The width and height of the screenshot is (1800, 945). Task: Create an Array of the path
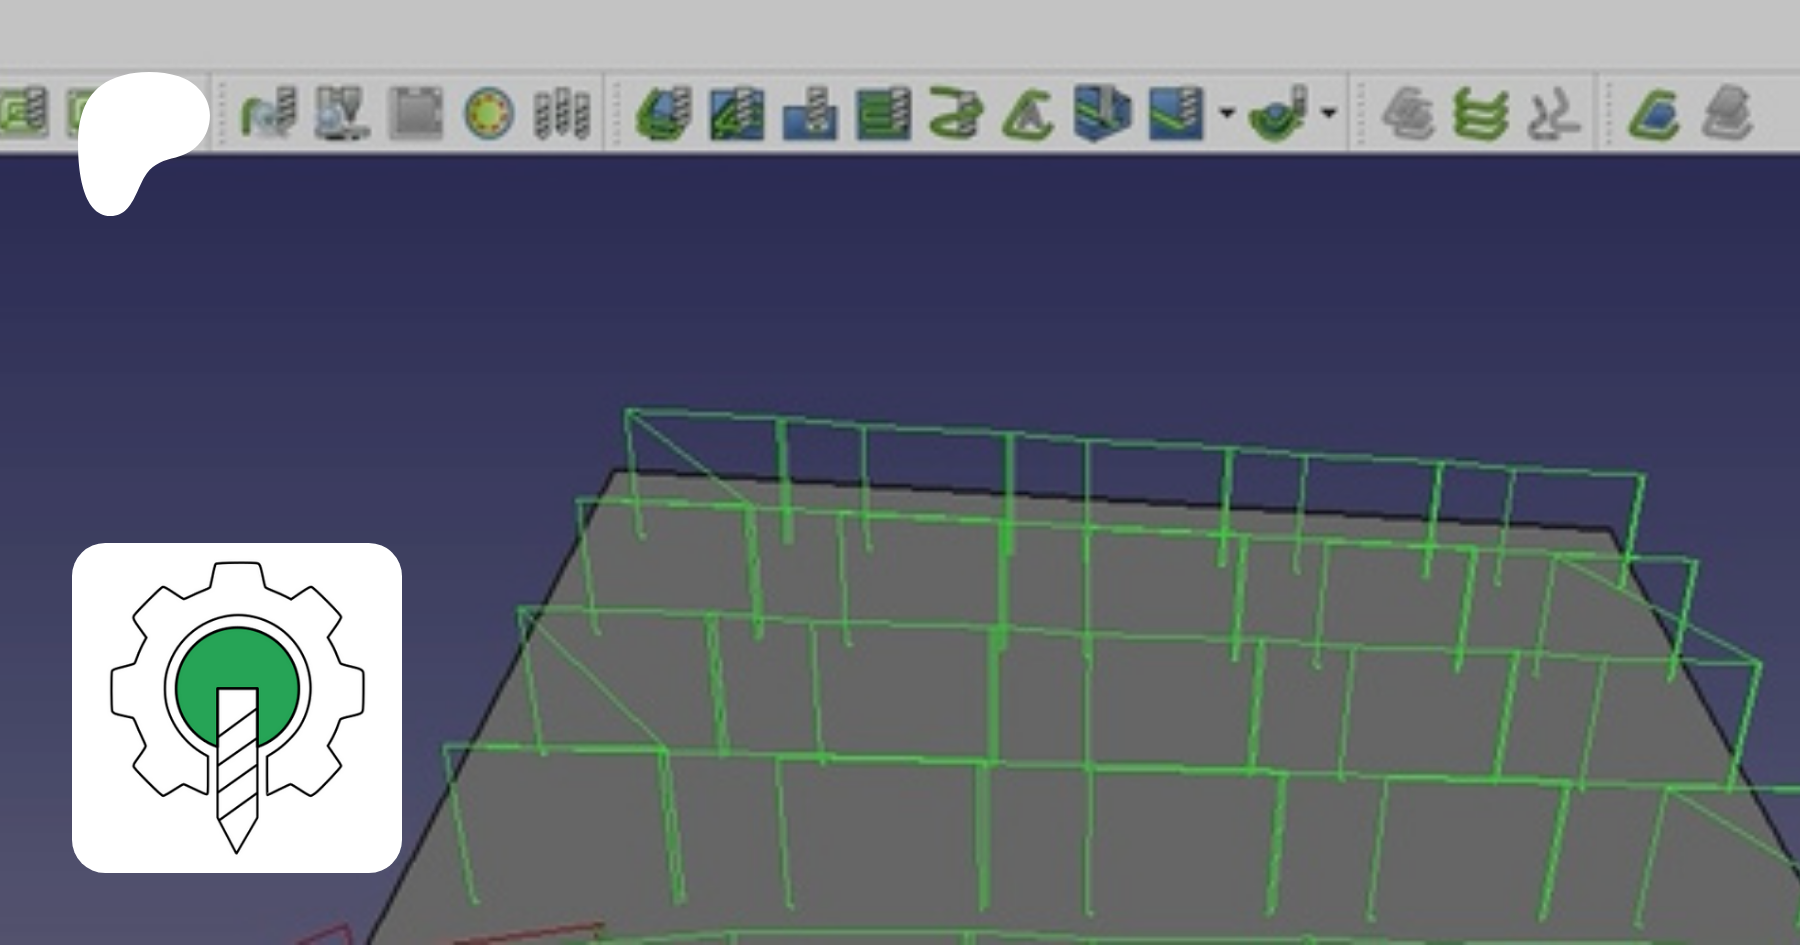[x=1408, y=112]
